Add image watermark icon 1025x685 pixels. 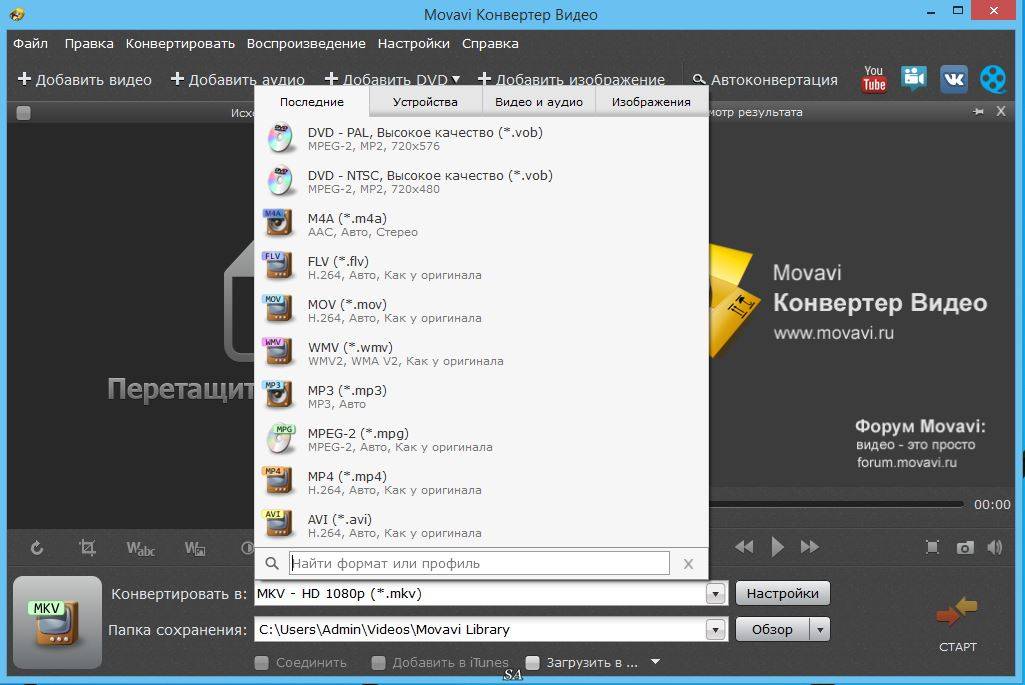tap(195, 548)
